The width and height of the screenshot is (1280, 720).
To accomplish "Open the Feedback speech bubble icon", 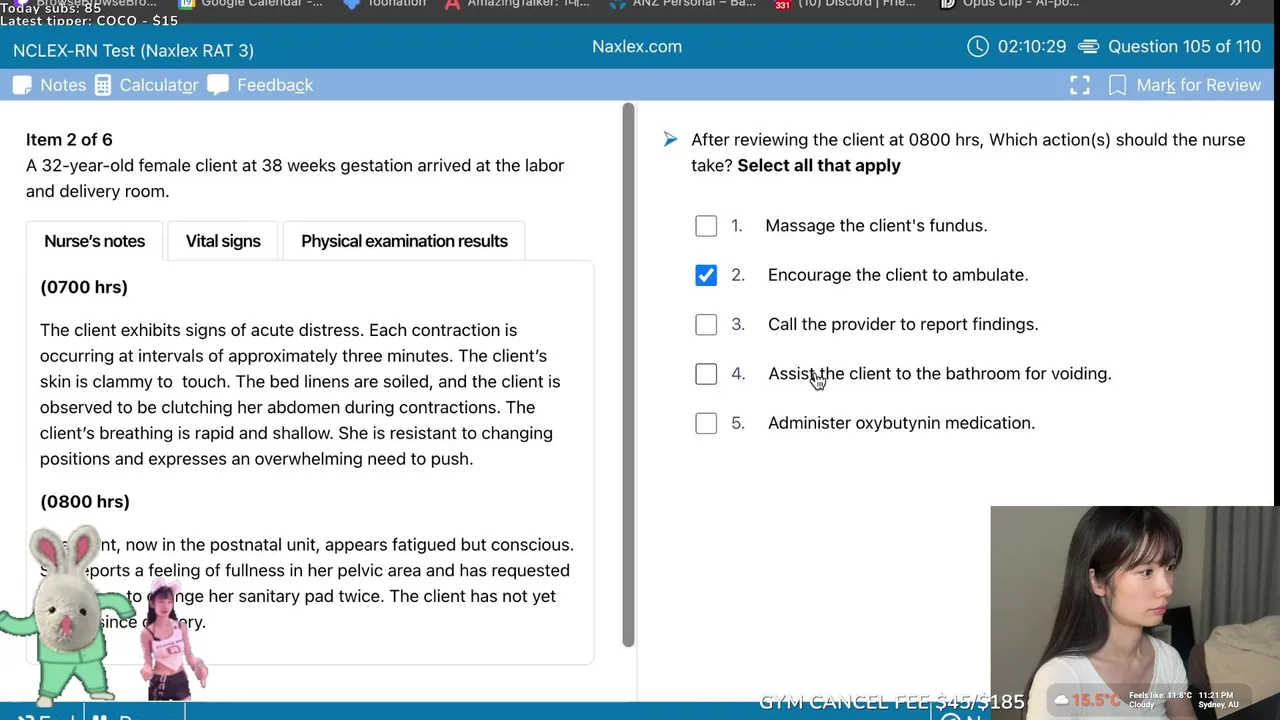I will pyautogui.click(x=218, y=85).
